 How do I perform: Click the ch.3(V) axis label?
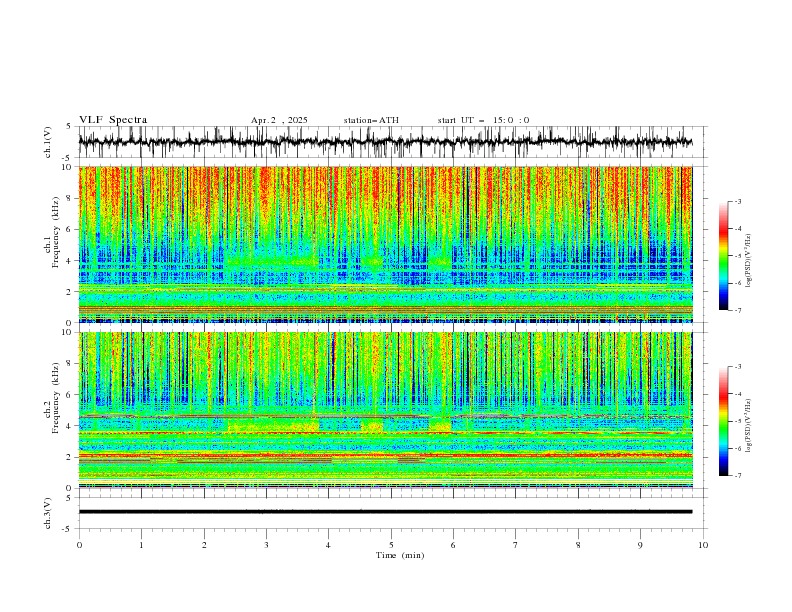point(48,513)
